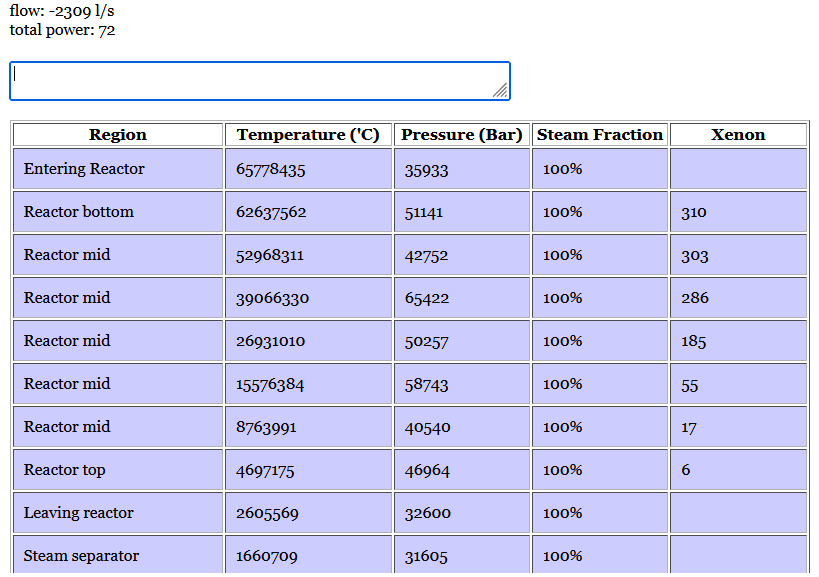Click temperature value 39066330

coord(272,298)
